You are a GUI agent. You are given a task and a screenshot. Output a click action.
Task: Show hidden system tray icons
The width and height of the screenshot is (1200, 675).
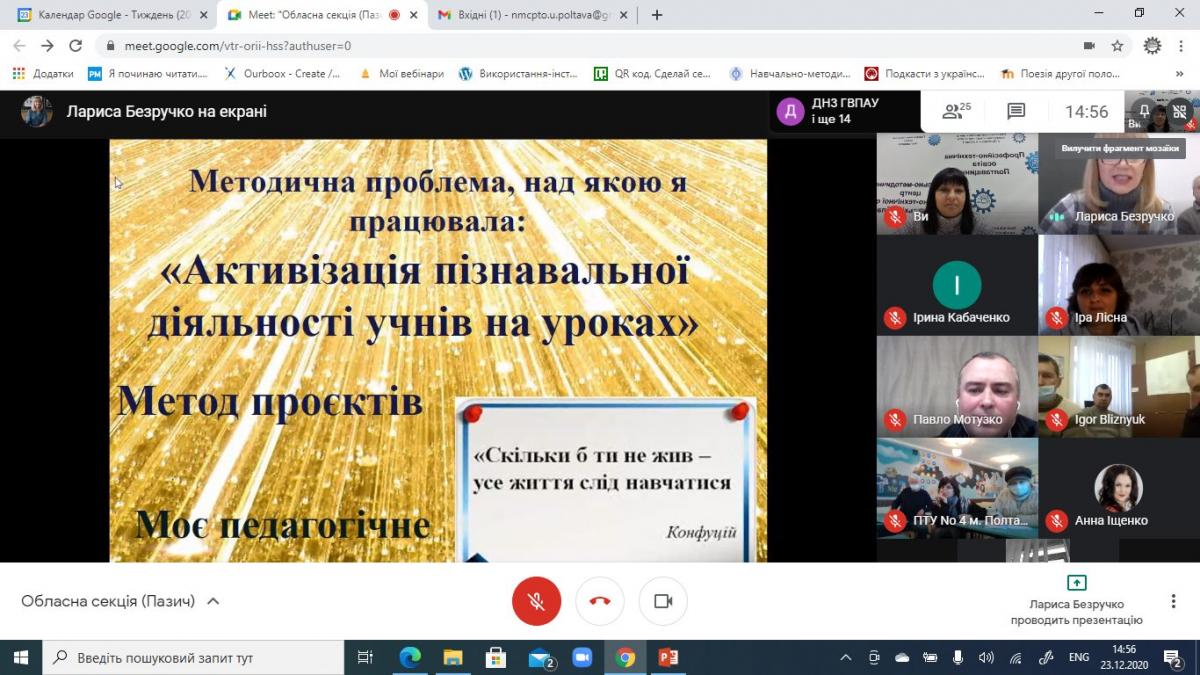point(846,657)
